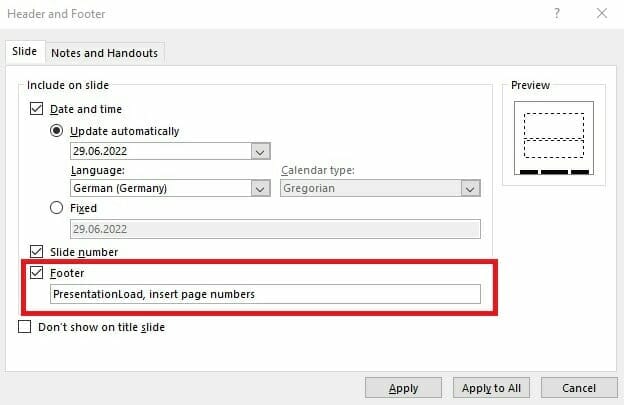Click the Footer text input field
The width and height of the screenshot is (624, 405).
[x=265, y=294]
